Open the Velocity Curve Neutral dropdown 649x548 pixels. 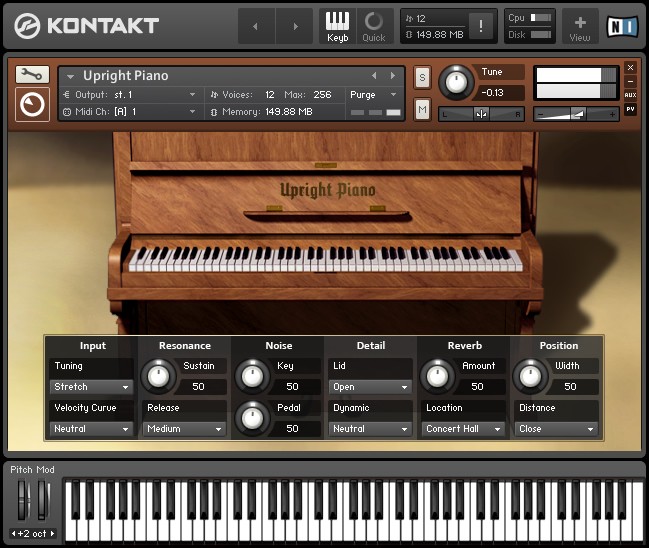(91, 429)
